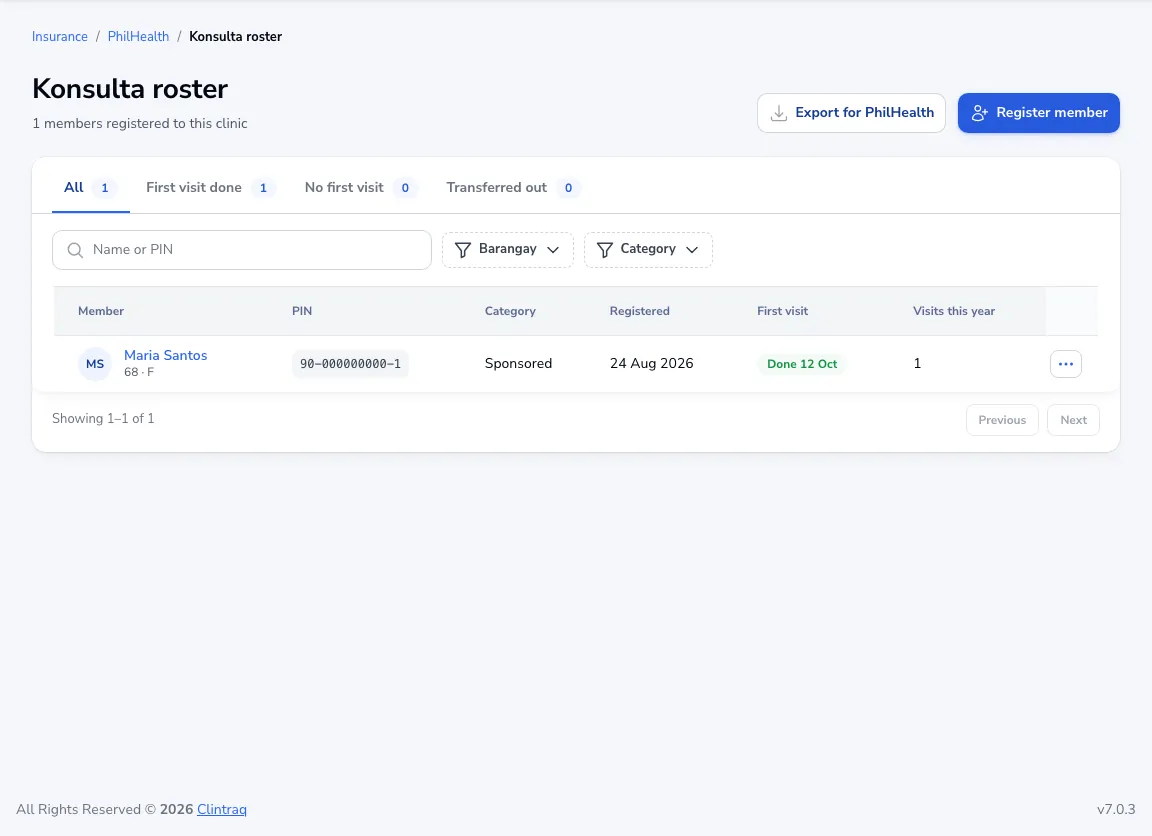The height and width of the screenshot is (836, 1152).
Task: Switch to the First visit done tab
Action: point(210,187)
